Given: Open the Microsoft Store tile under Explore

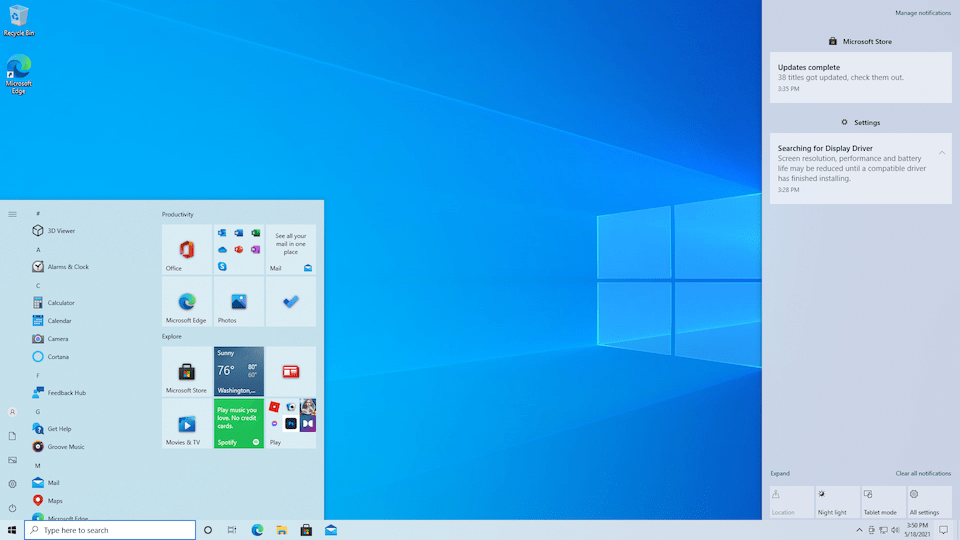Looking at the screenshot, I should point(187,371).
